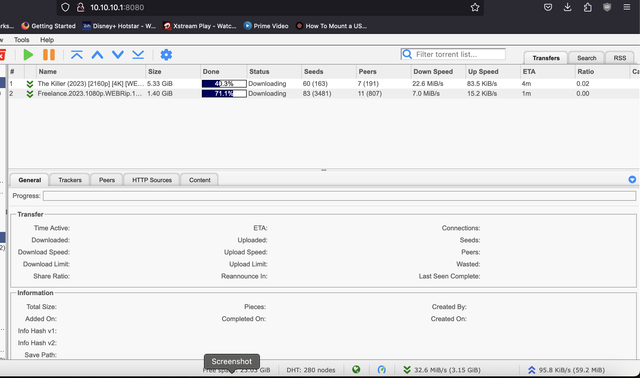Click The Killer progress bar

tap(224, 84)
